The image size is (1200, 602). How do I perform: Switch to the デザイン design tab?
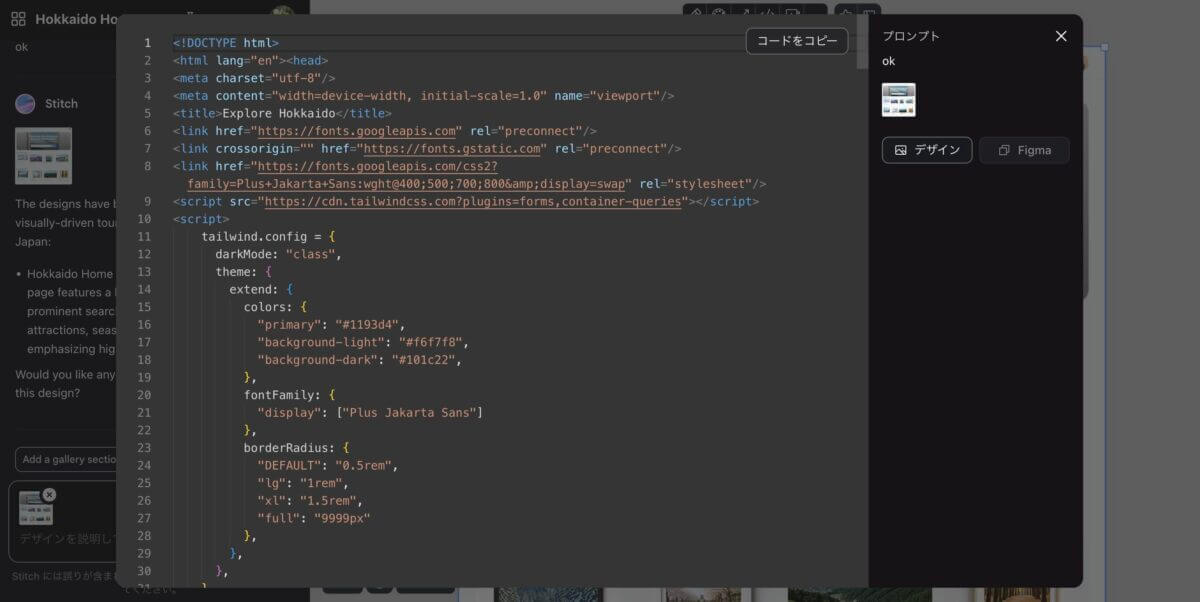click(x=926, y=150)
